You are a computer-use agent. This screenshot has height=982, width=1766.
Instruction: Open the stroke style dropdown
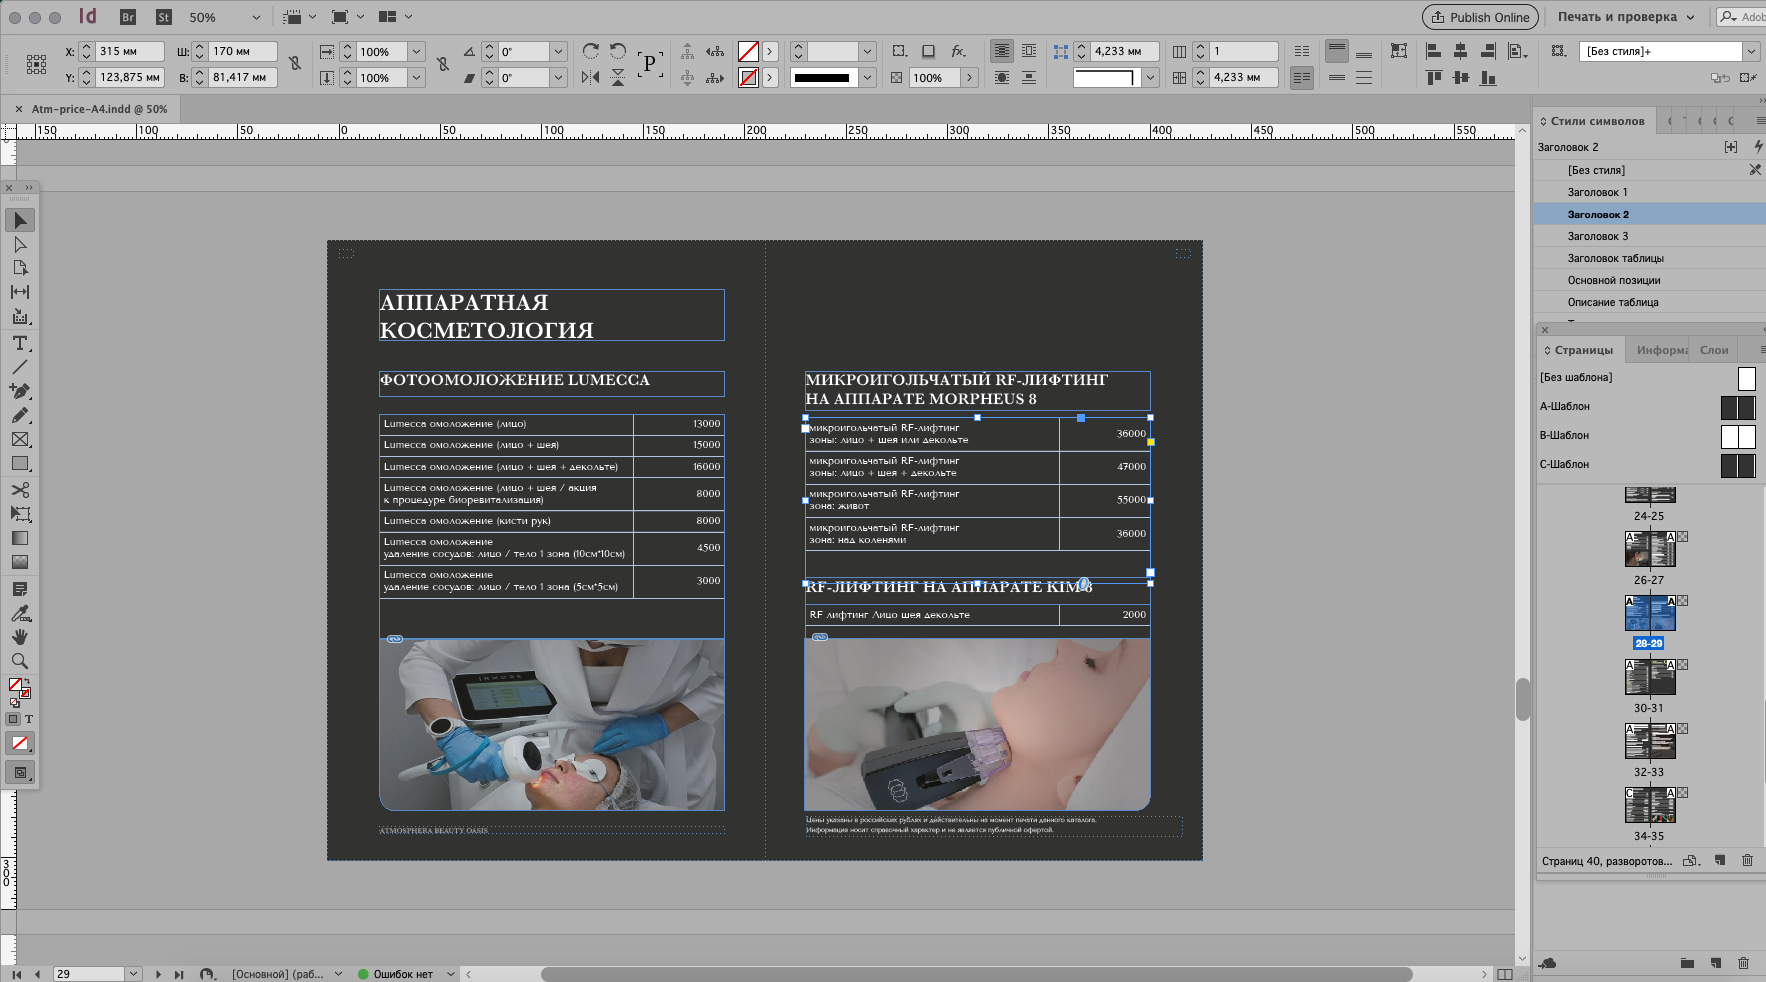click(867, 77)
